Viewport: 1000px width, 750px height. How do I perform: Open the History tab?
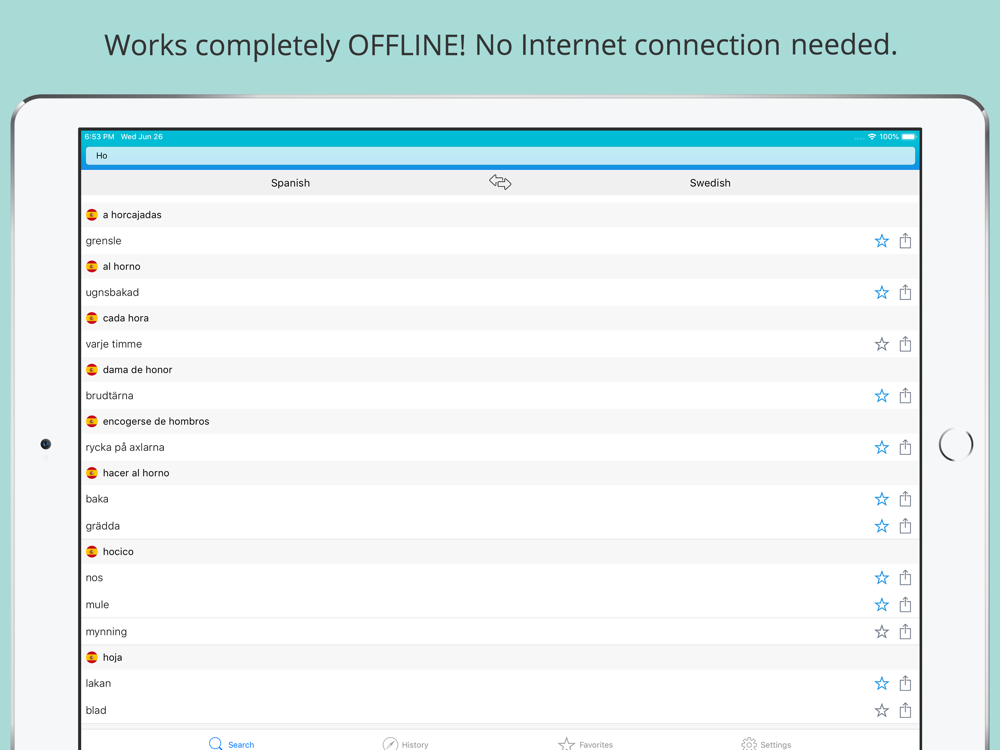[x=406, y=744]
